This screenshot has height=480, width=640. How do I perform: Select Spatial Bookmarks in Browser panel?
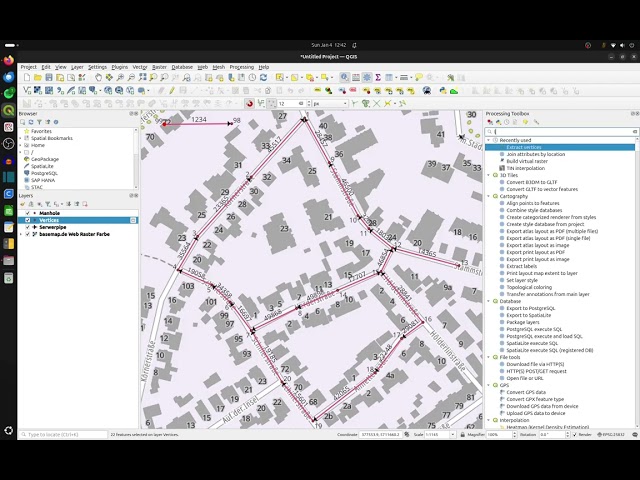pyautogui.click(x=52, y=138)
